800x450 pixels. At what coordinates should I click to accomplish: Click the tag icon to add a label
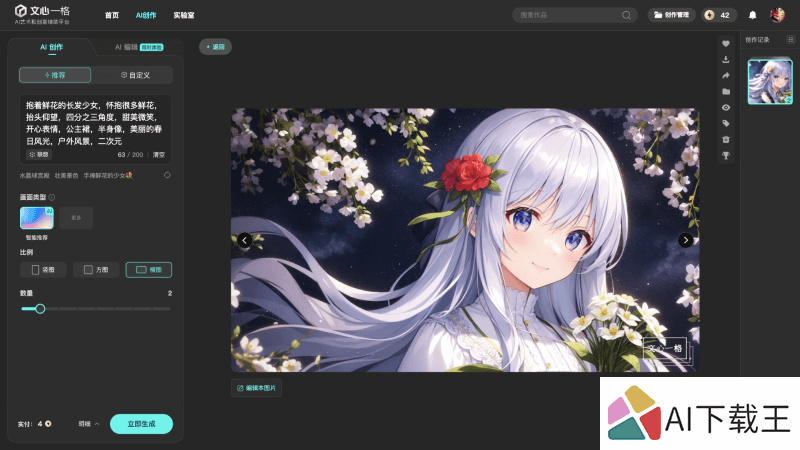(726, 123)
